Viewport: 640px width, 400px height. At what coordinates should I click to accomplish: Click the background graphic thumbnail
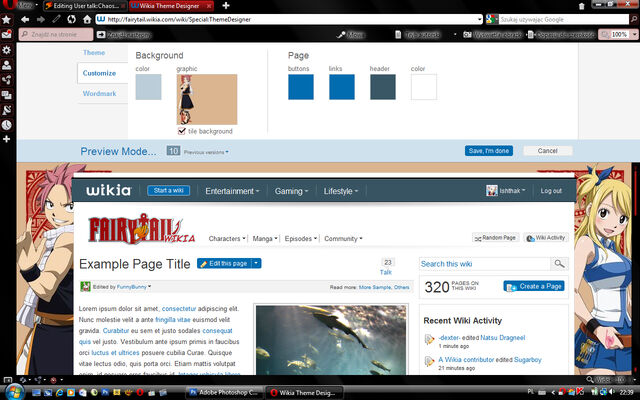pos(207,100)
